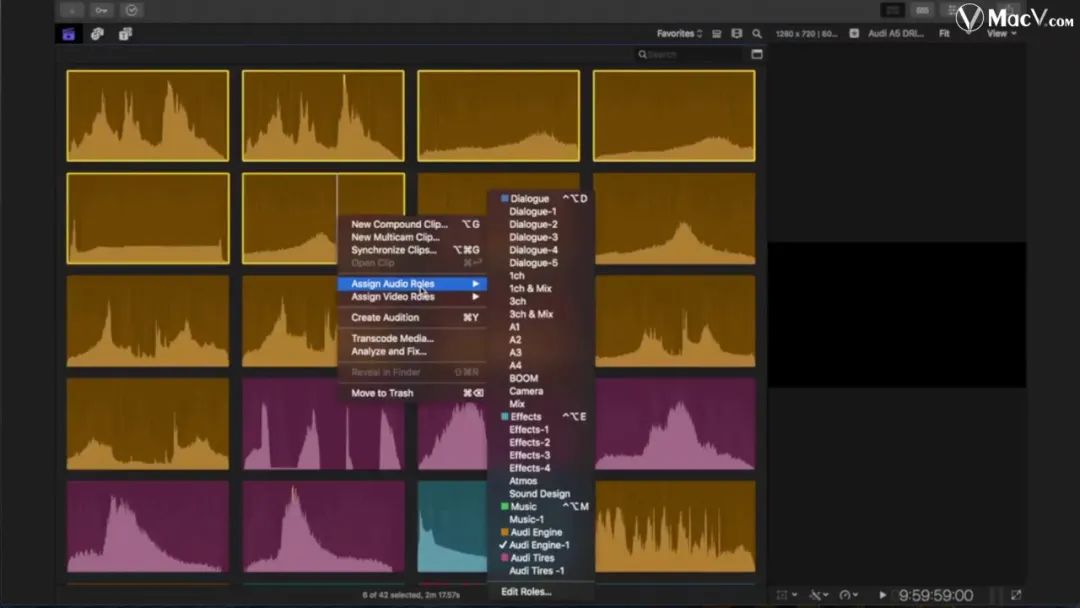Select the Sound Design subrole
Viewport: 1080px width, 608px height.
pyautogui.click(x=541, y=494)
